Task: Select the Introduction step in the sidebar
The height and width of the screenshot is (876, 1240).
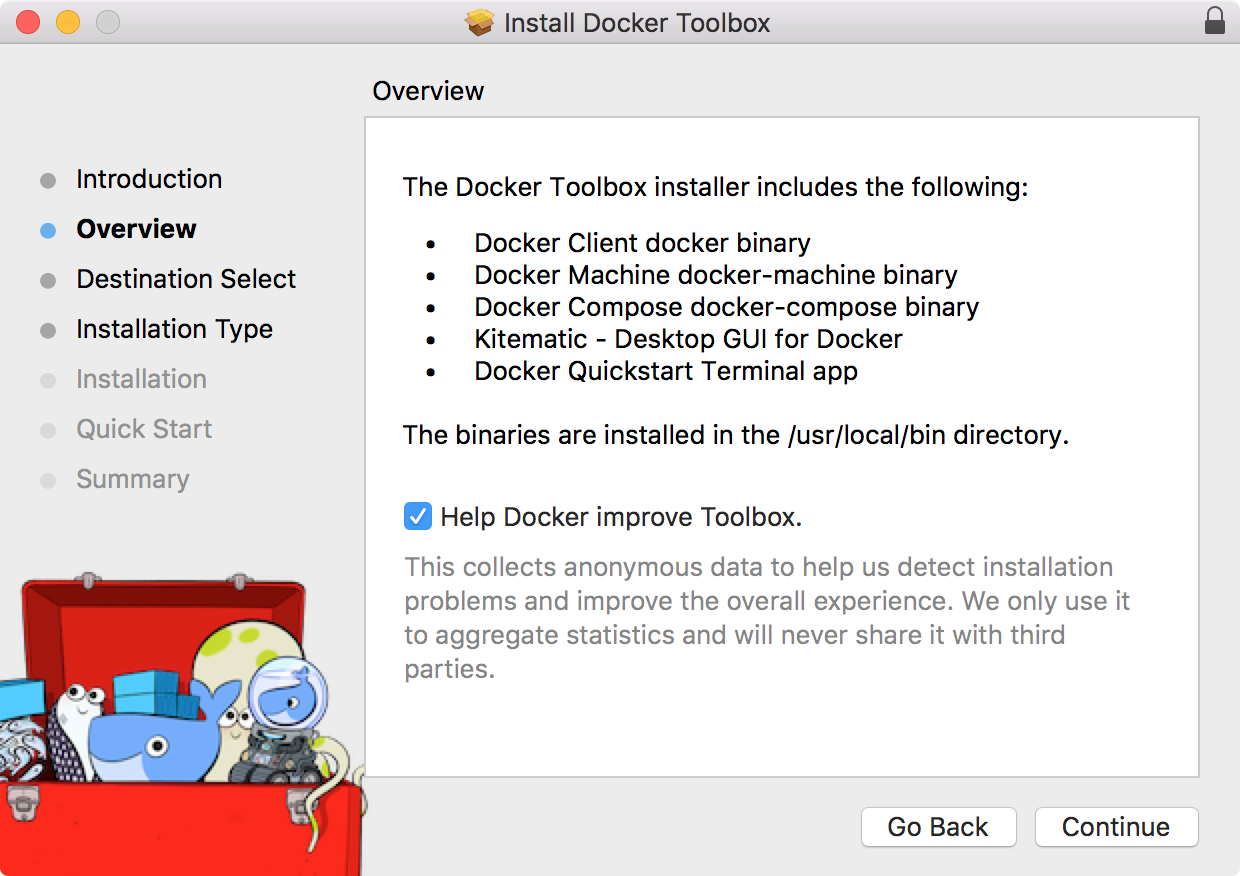Action: pos(149,180)
